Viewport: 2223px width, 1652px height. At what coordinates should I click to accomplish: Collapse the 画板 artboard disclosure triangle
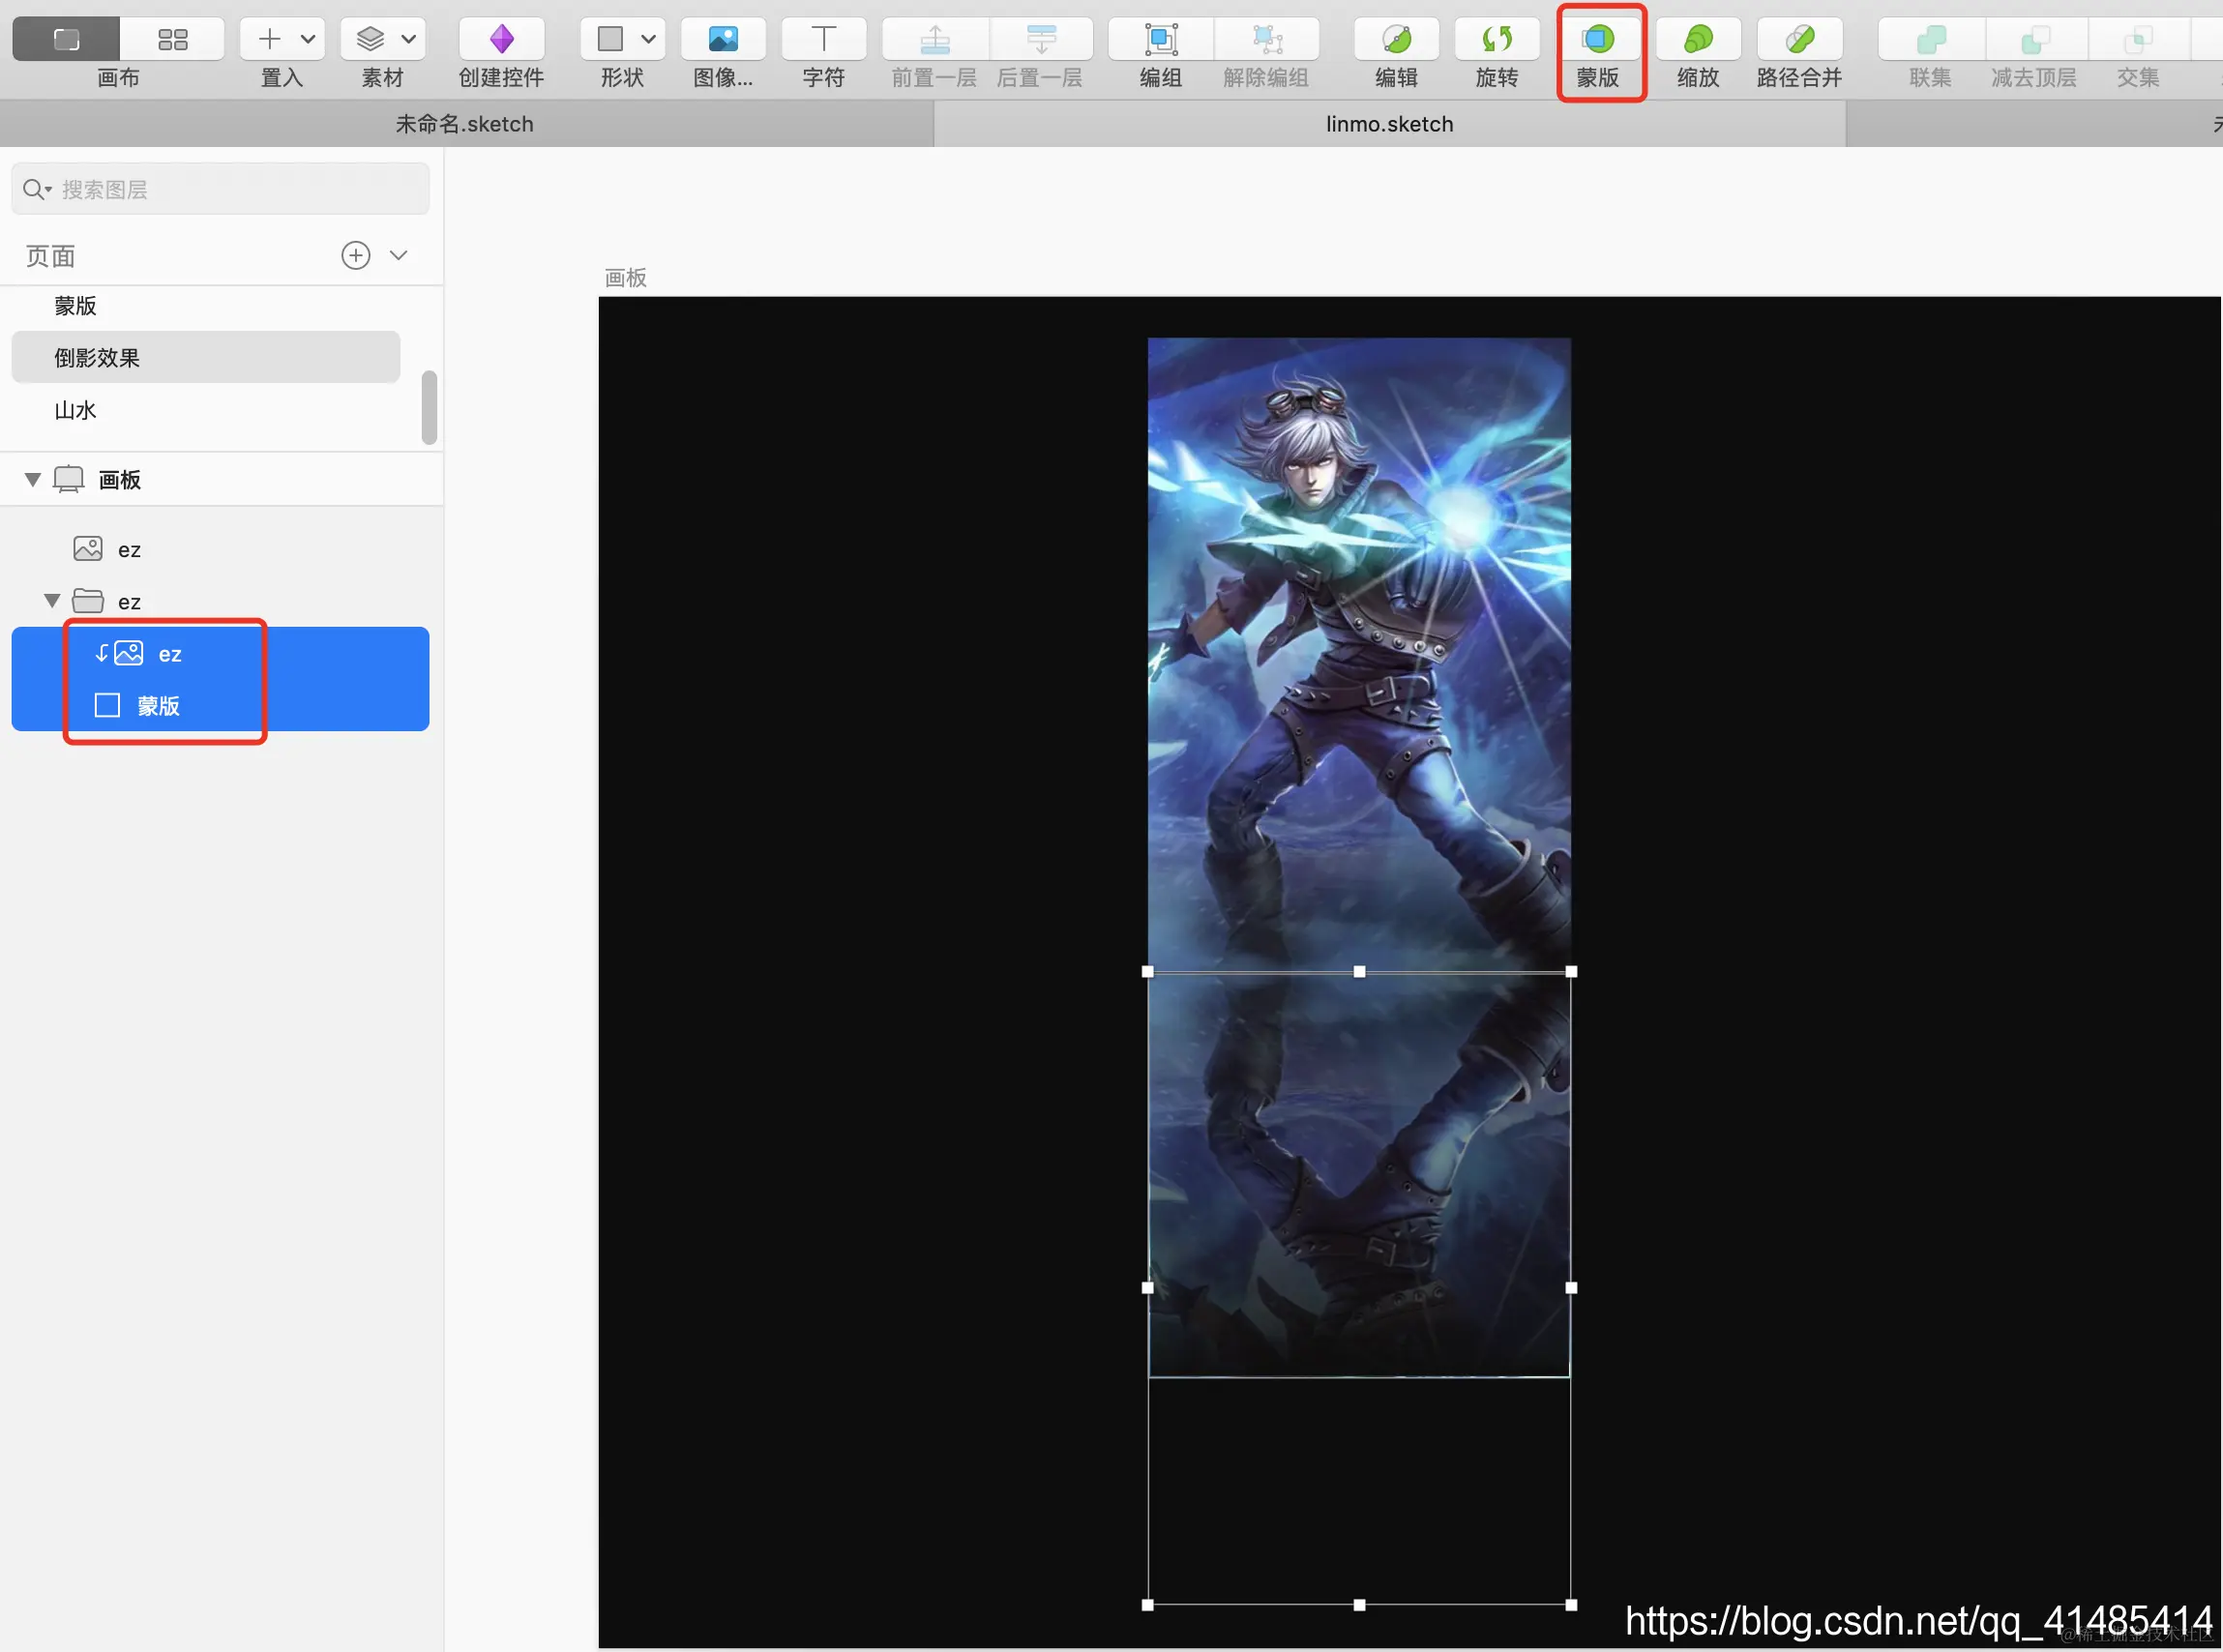pos(33,480)
